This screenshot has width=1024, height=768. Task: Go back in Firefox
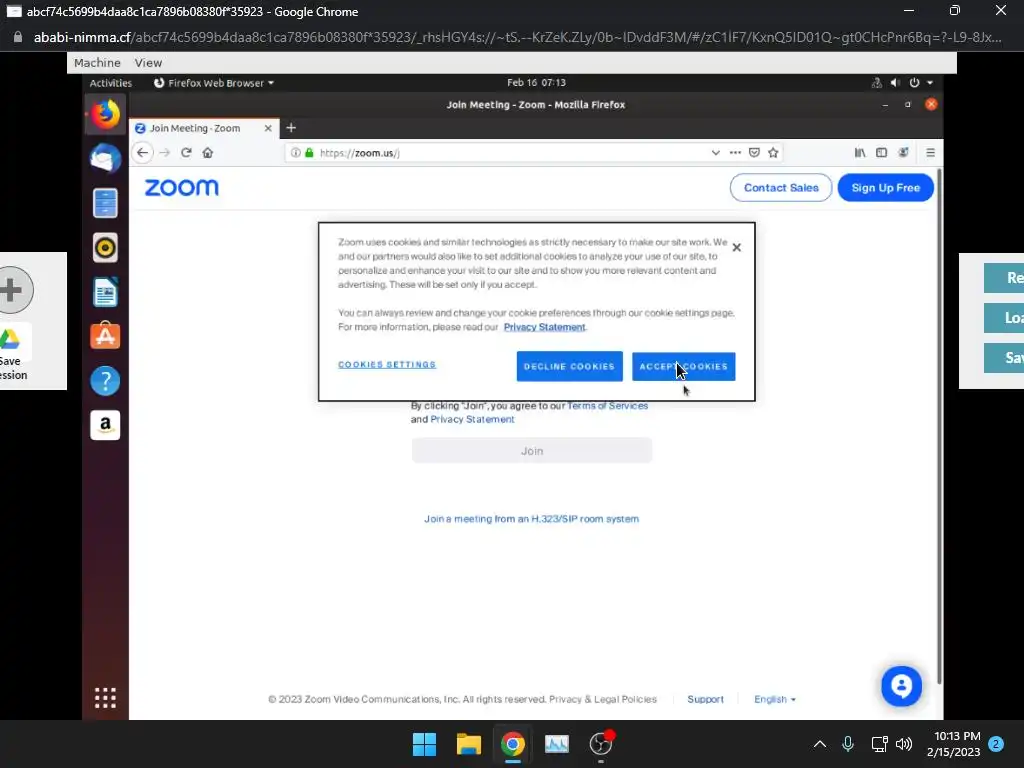pyautogui.click(x=142, y=153)
